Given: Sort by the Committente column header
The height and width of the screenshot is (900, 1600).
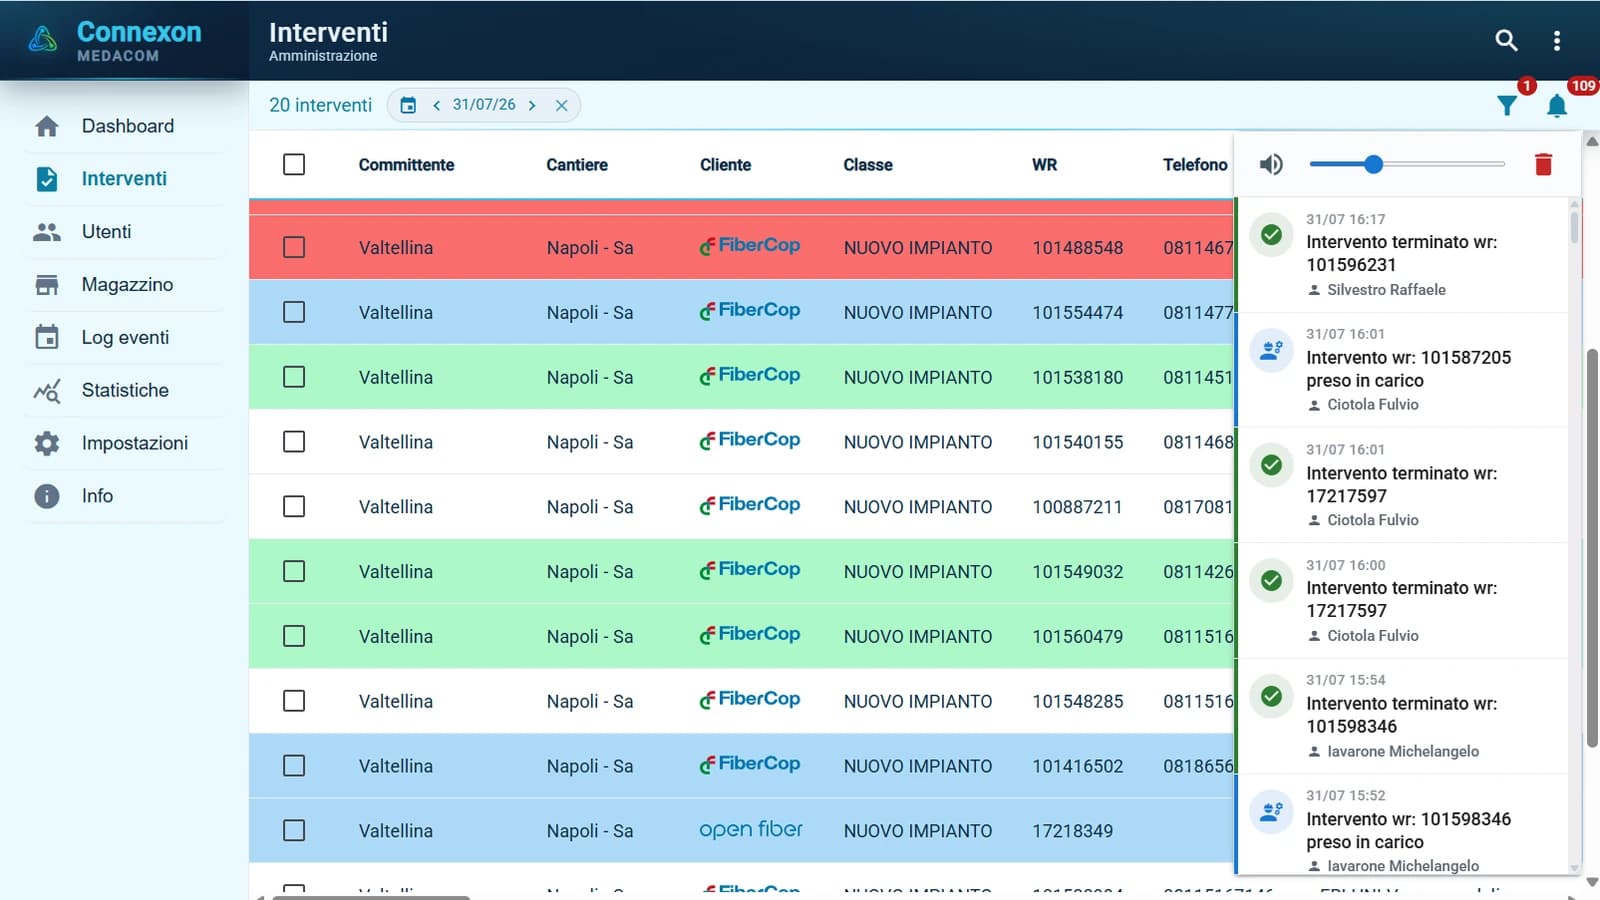Looking at the screenshot, I should (x=406, y=165).
